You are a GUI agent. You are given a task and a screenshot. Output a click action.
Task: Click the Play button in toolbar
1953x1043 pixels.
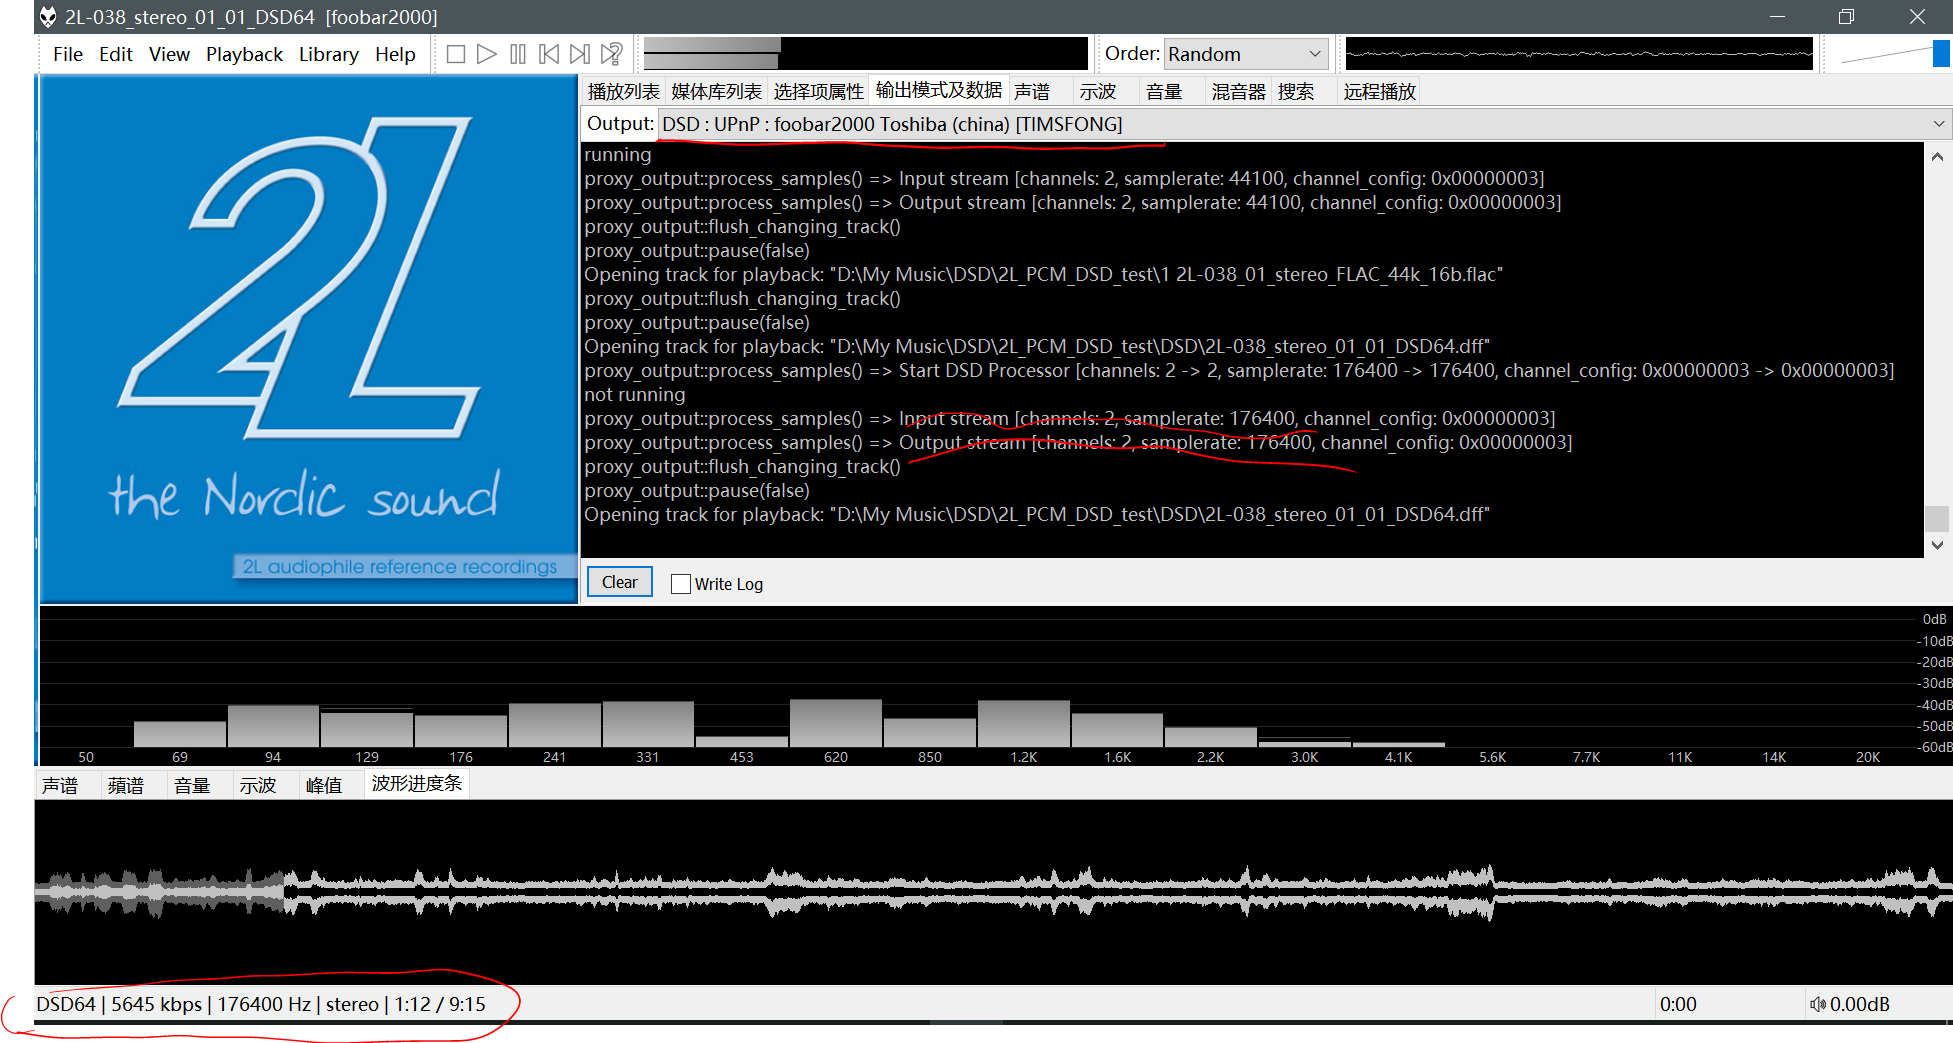point(487,54)
